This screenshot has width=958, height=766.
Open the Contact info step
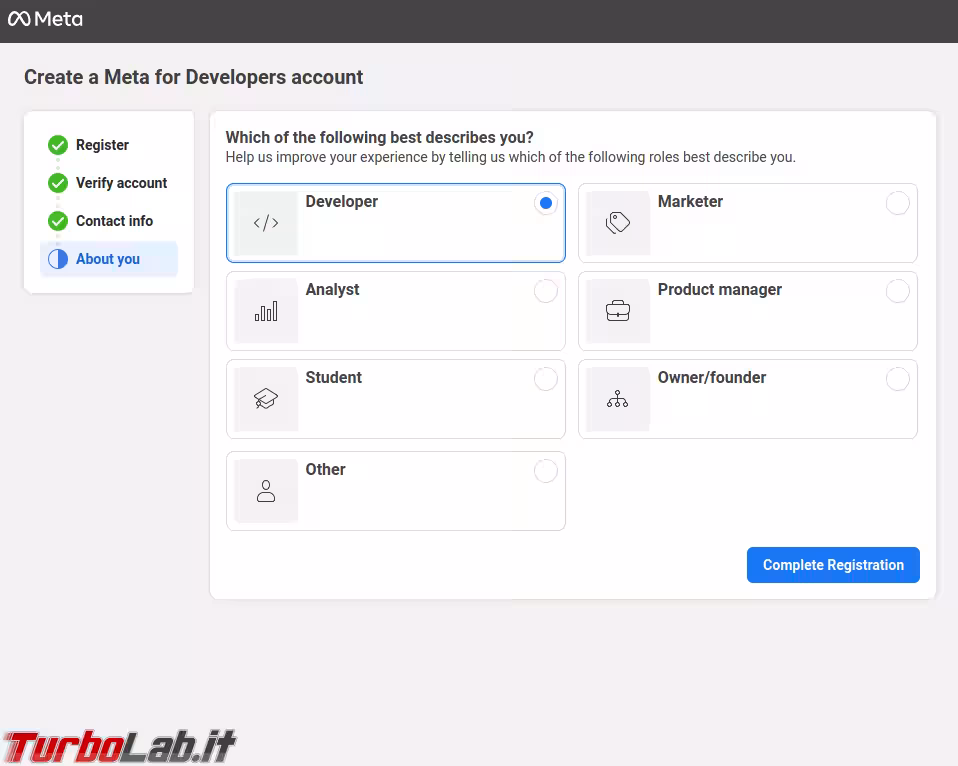point(114,221)
